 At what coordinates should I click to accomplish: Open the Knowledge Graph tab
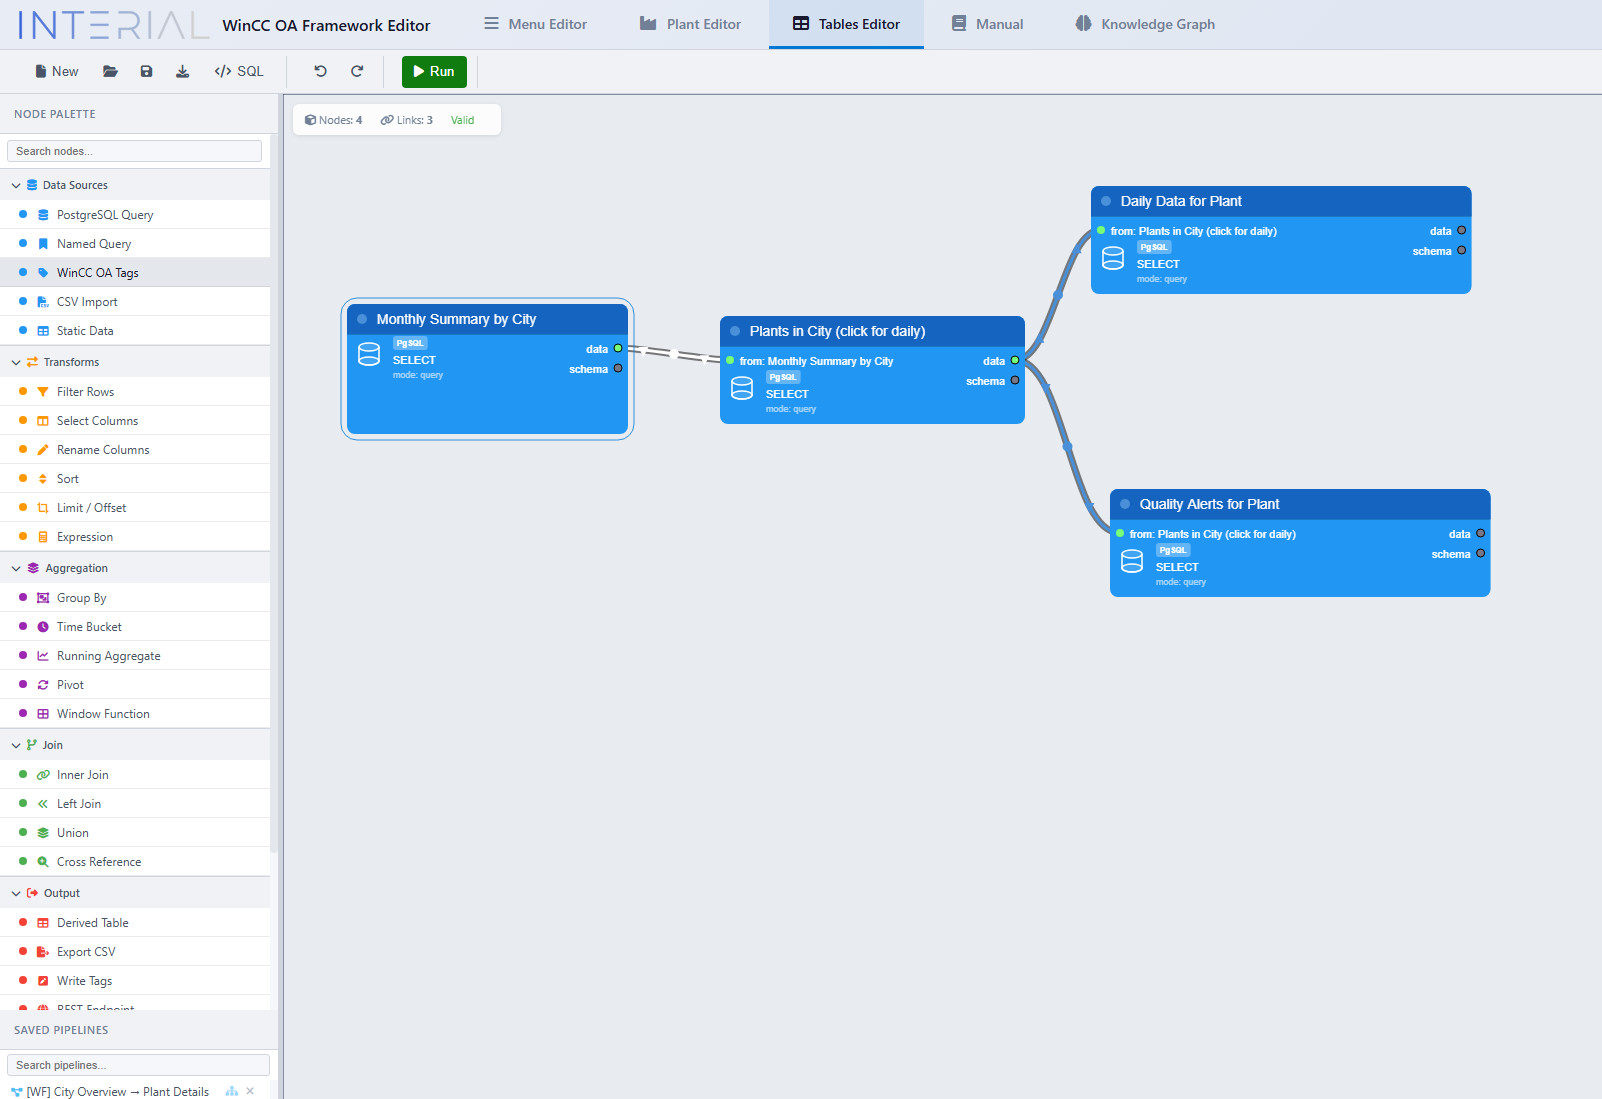point(1144,24)
